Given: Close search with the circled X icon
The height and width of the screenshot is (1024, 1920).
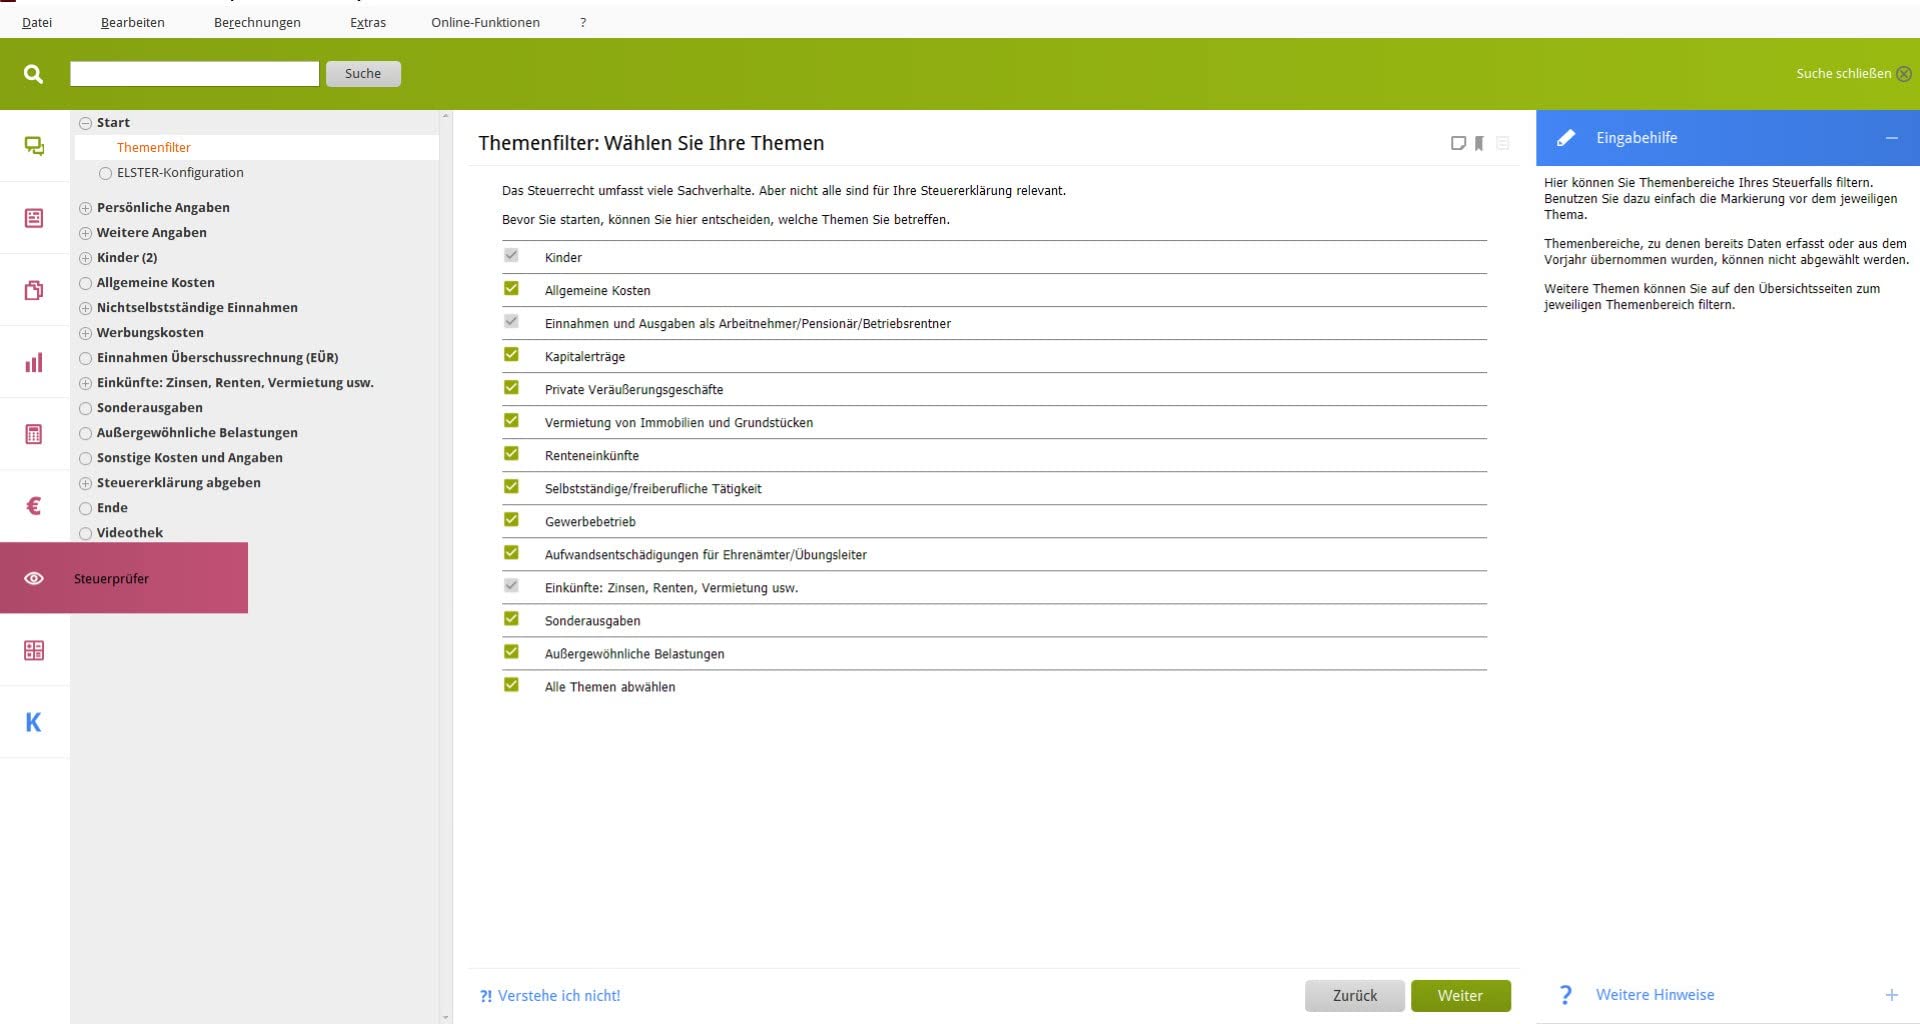Looking at the screenshot, I should (x=1904, y=74).
